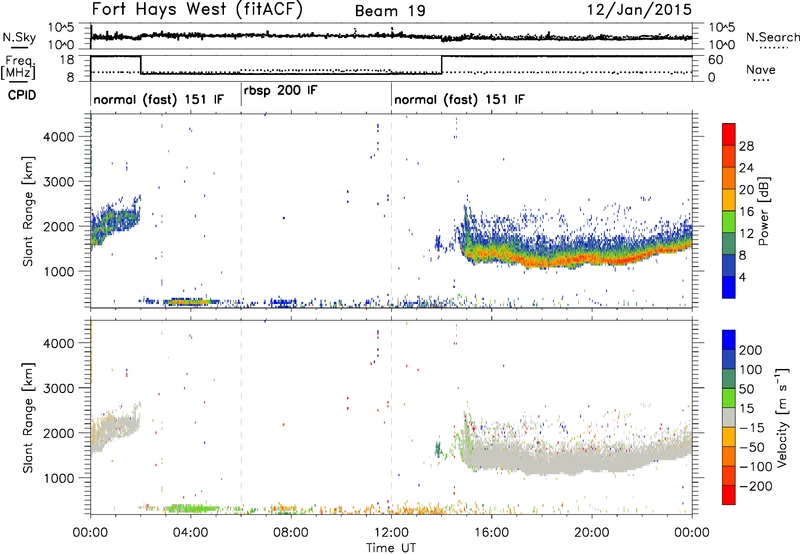Viewport: 800px width, 554px height.
Task: Click the "16:00" time tick label
Action: click(x=491, y=533)
